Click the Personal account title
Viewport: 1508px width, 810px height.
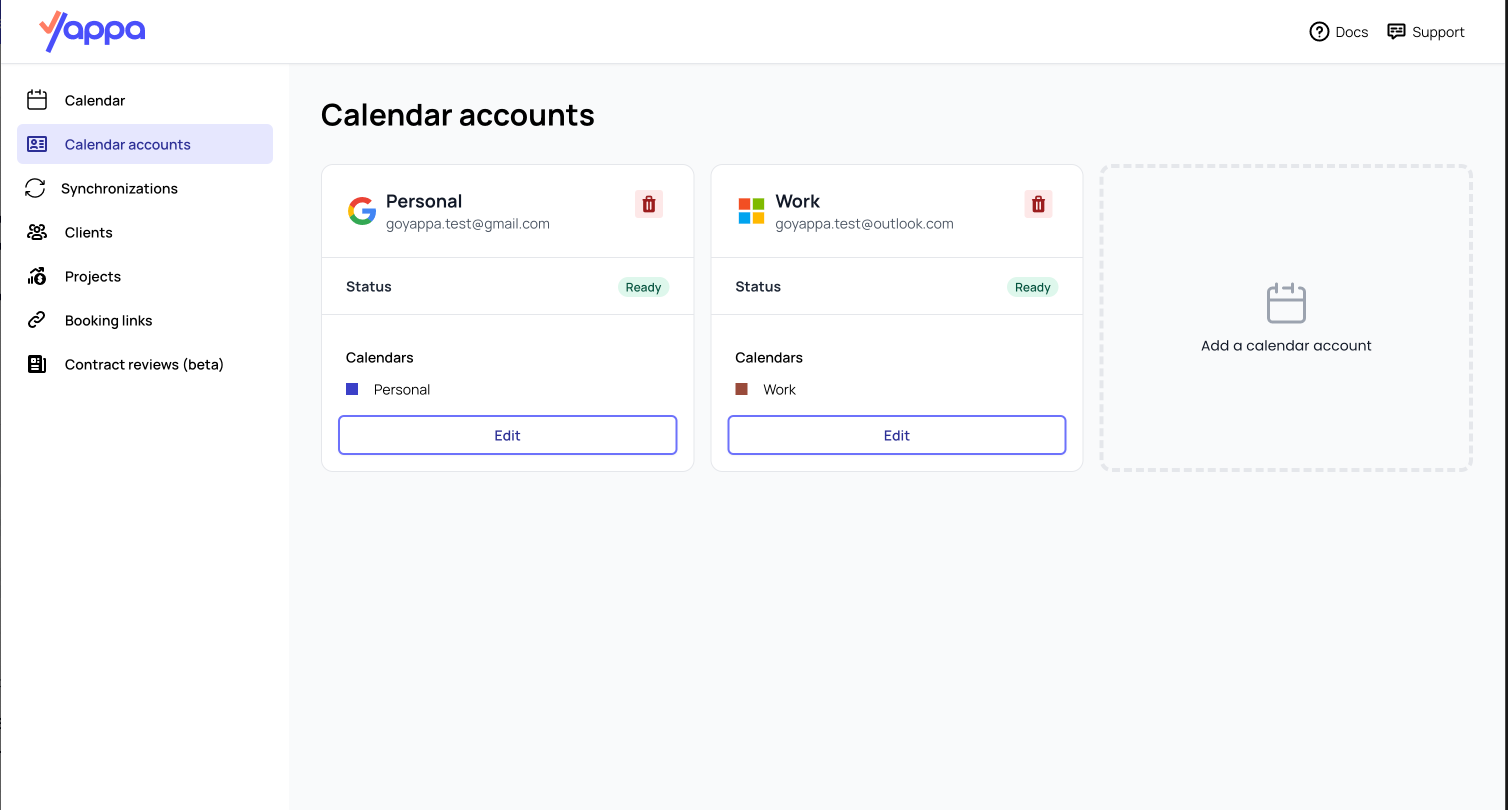[424, 201]
